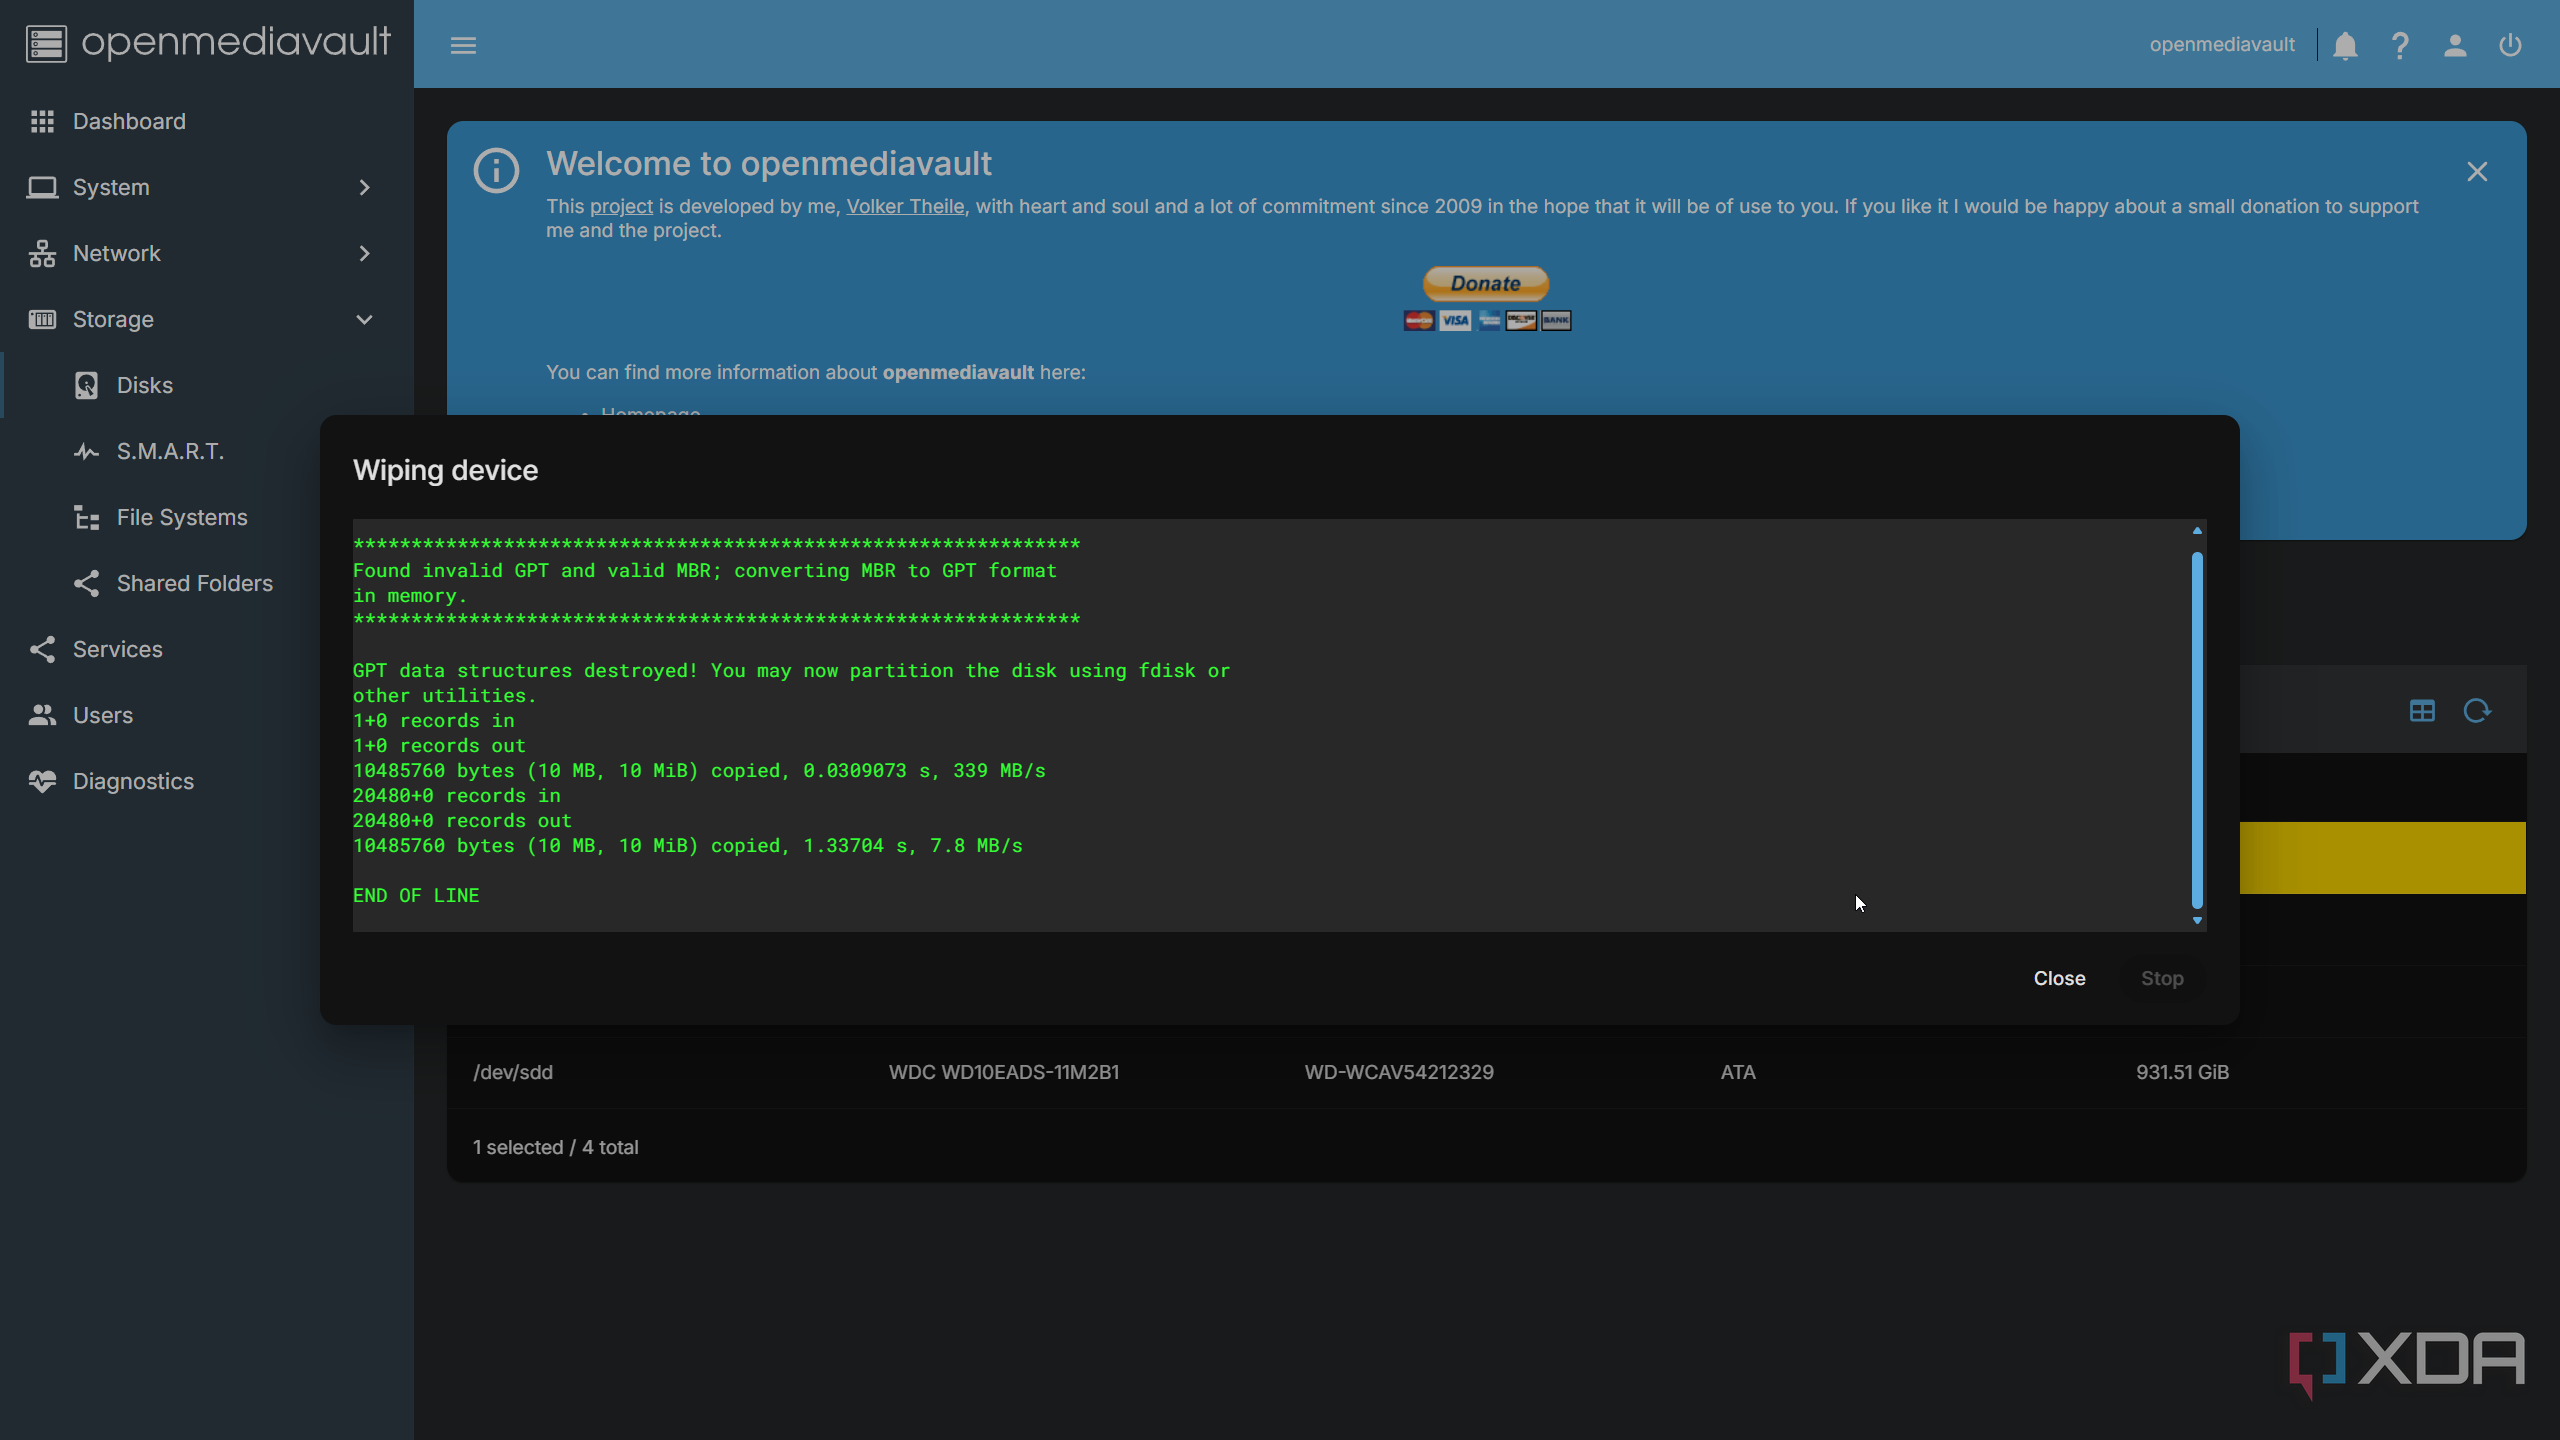Follow the Volker Theile link
Screen dimensions: 2560x1440
(x=905, y=206)
